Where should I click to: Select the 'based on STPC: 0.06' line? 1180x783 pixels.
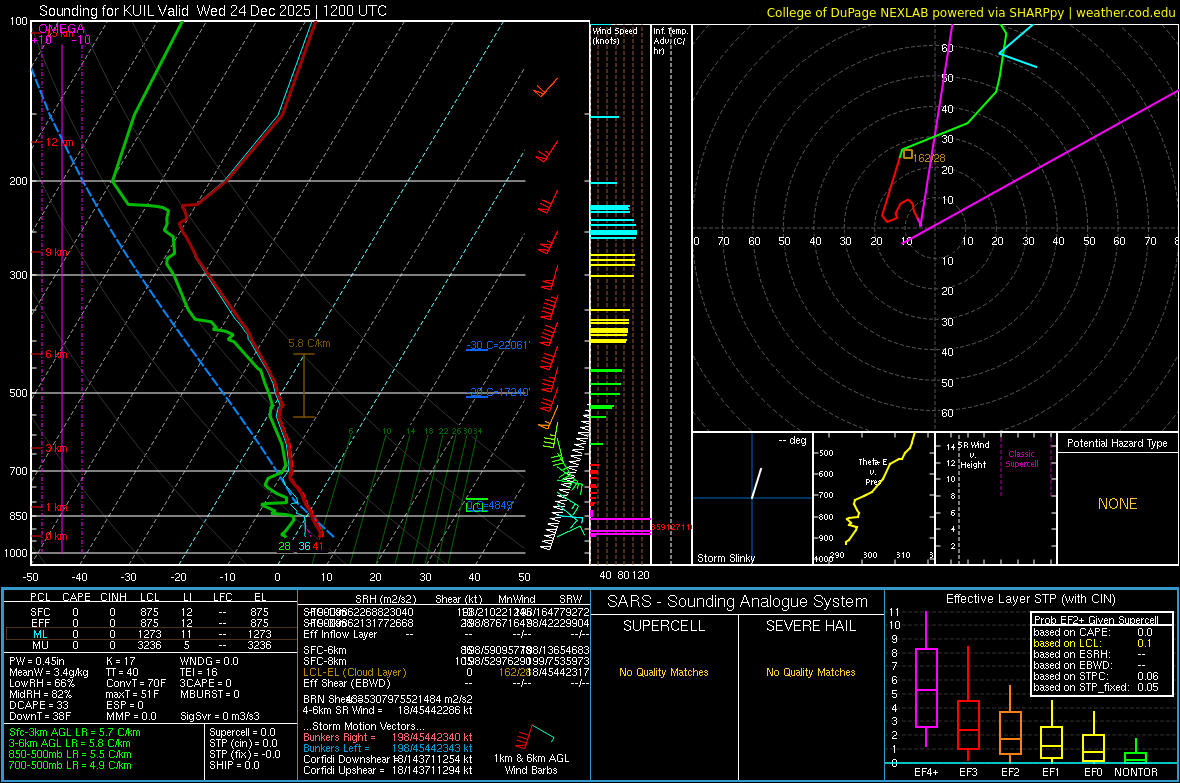tap(1096, 676)
